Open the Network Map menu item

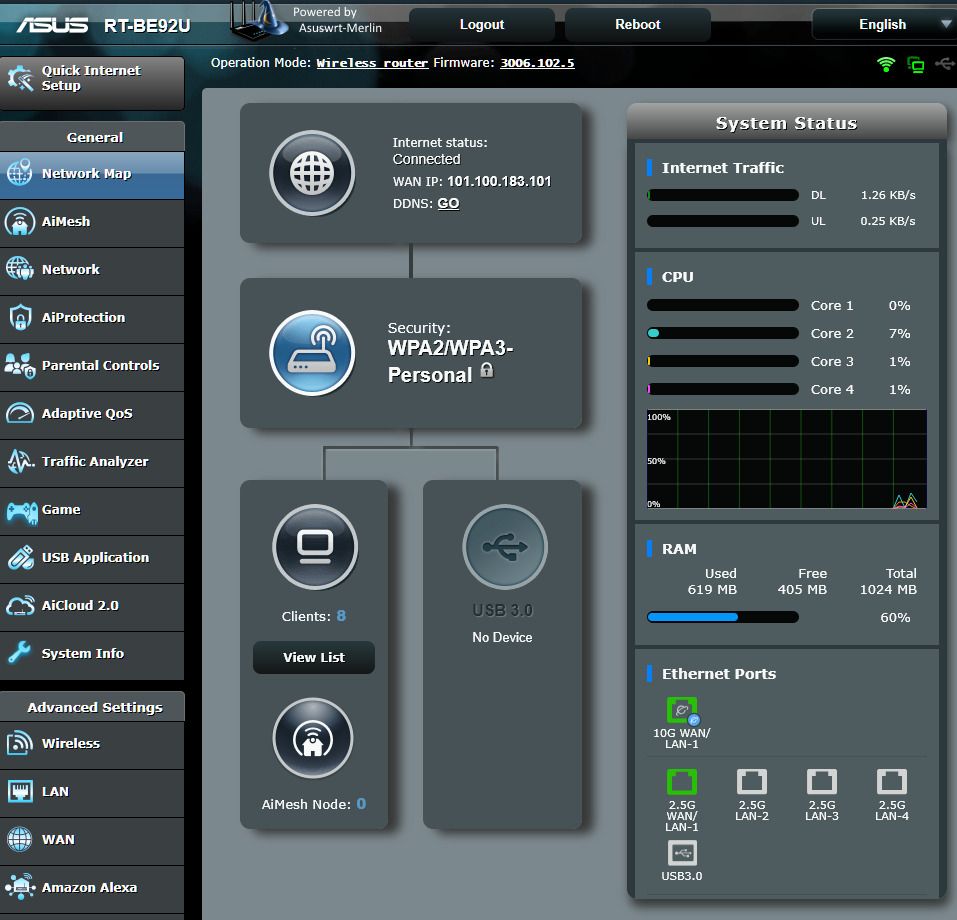tap(92, 174)
